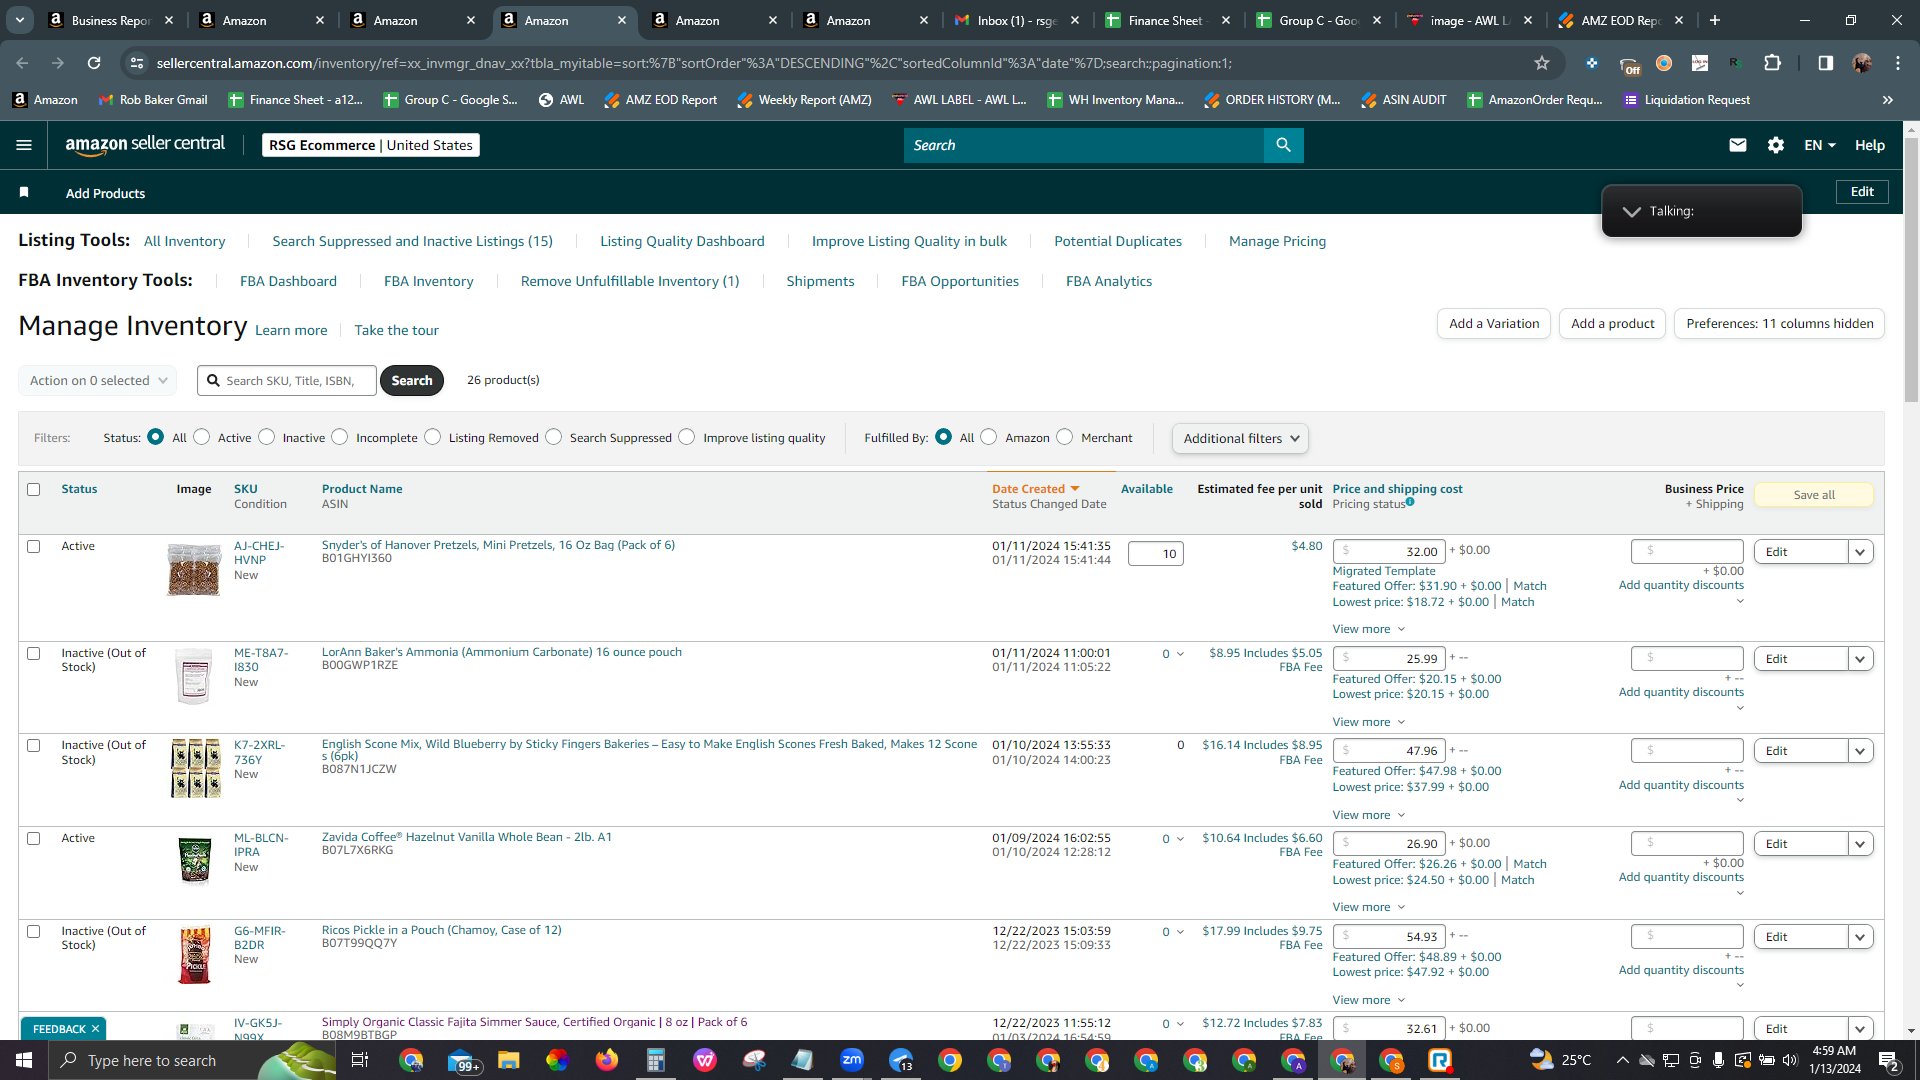The image size is (1920, 1080).
Task: Close the FEEDBACK tab with the X
Action: [x=96, y=1029]
